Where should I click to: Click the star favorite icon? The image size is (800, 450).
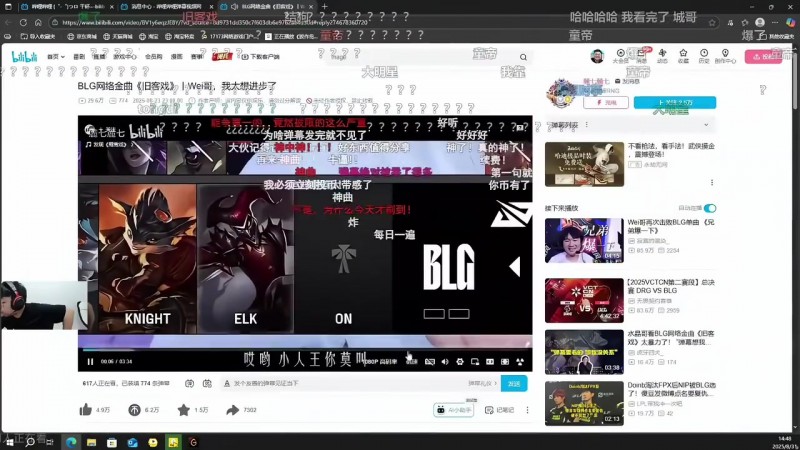point(183,409)
